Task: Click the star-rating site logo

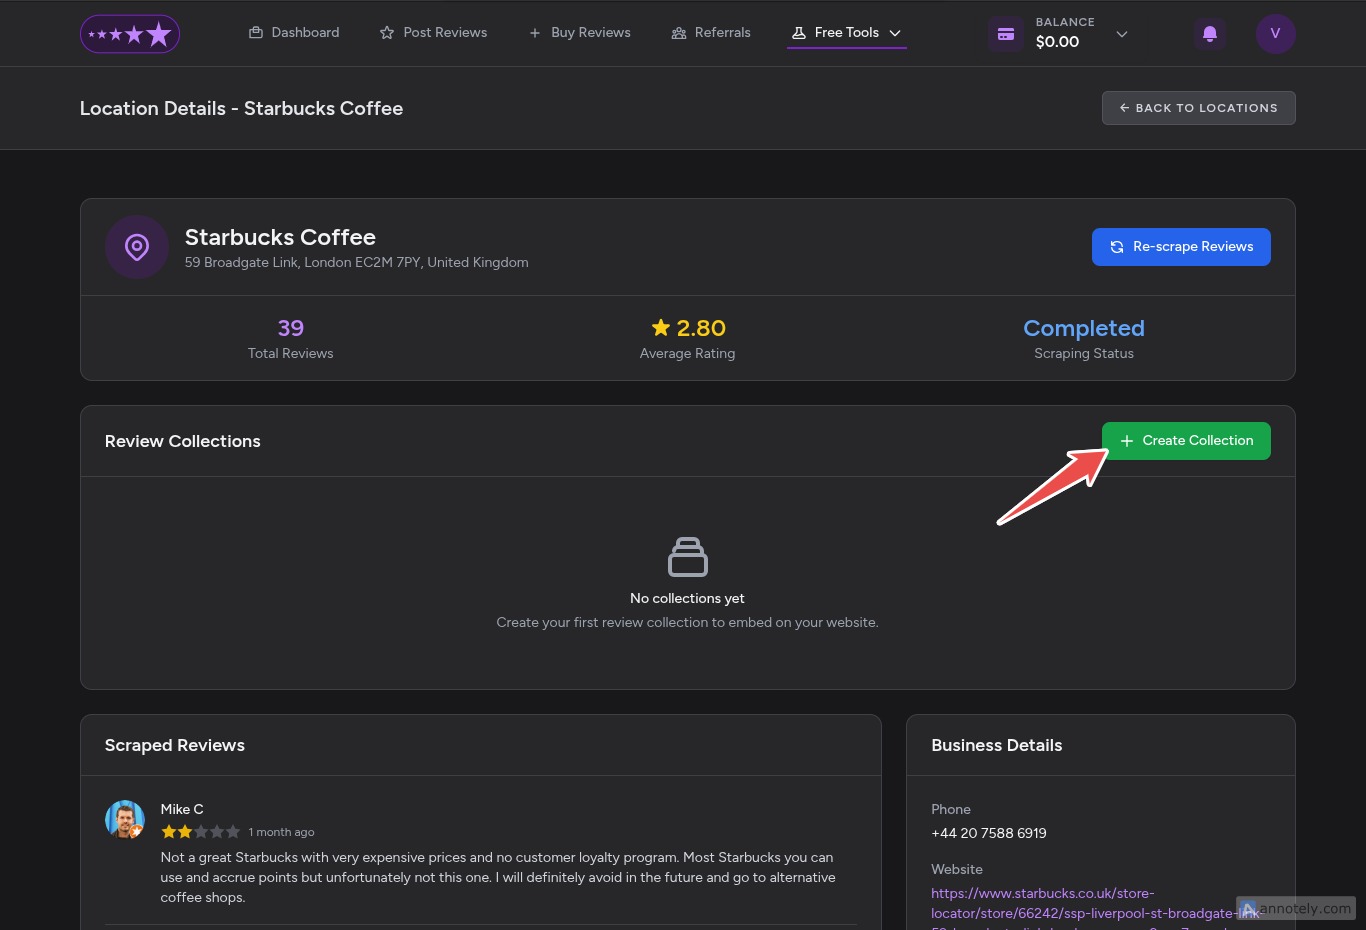Action: [x=130, y=34]
